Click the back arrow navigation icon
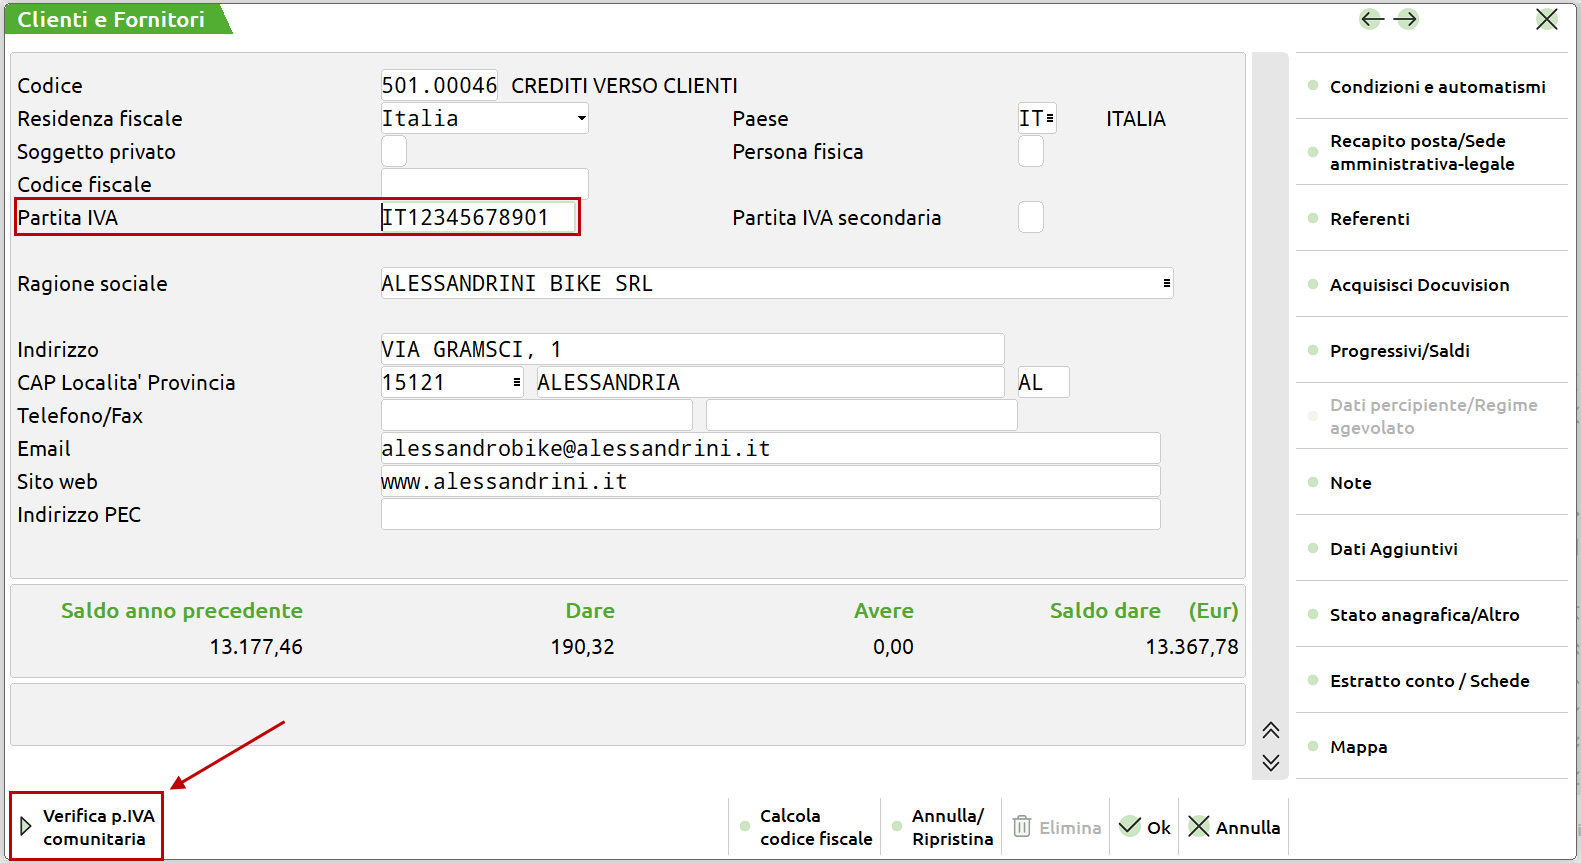Viewport: 1581px width, 863px height. point(1371,19)
